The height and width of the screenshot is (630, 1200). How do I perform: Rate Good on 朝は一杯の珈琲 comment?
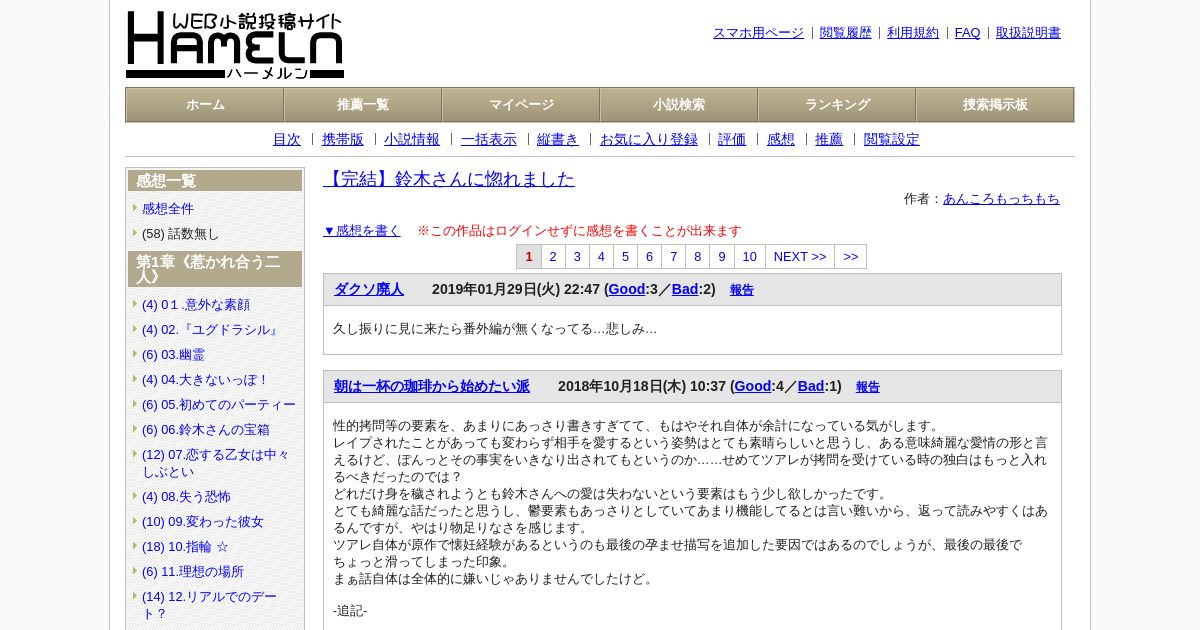(753, 387)
